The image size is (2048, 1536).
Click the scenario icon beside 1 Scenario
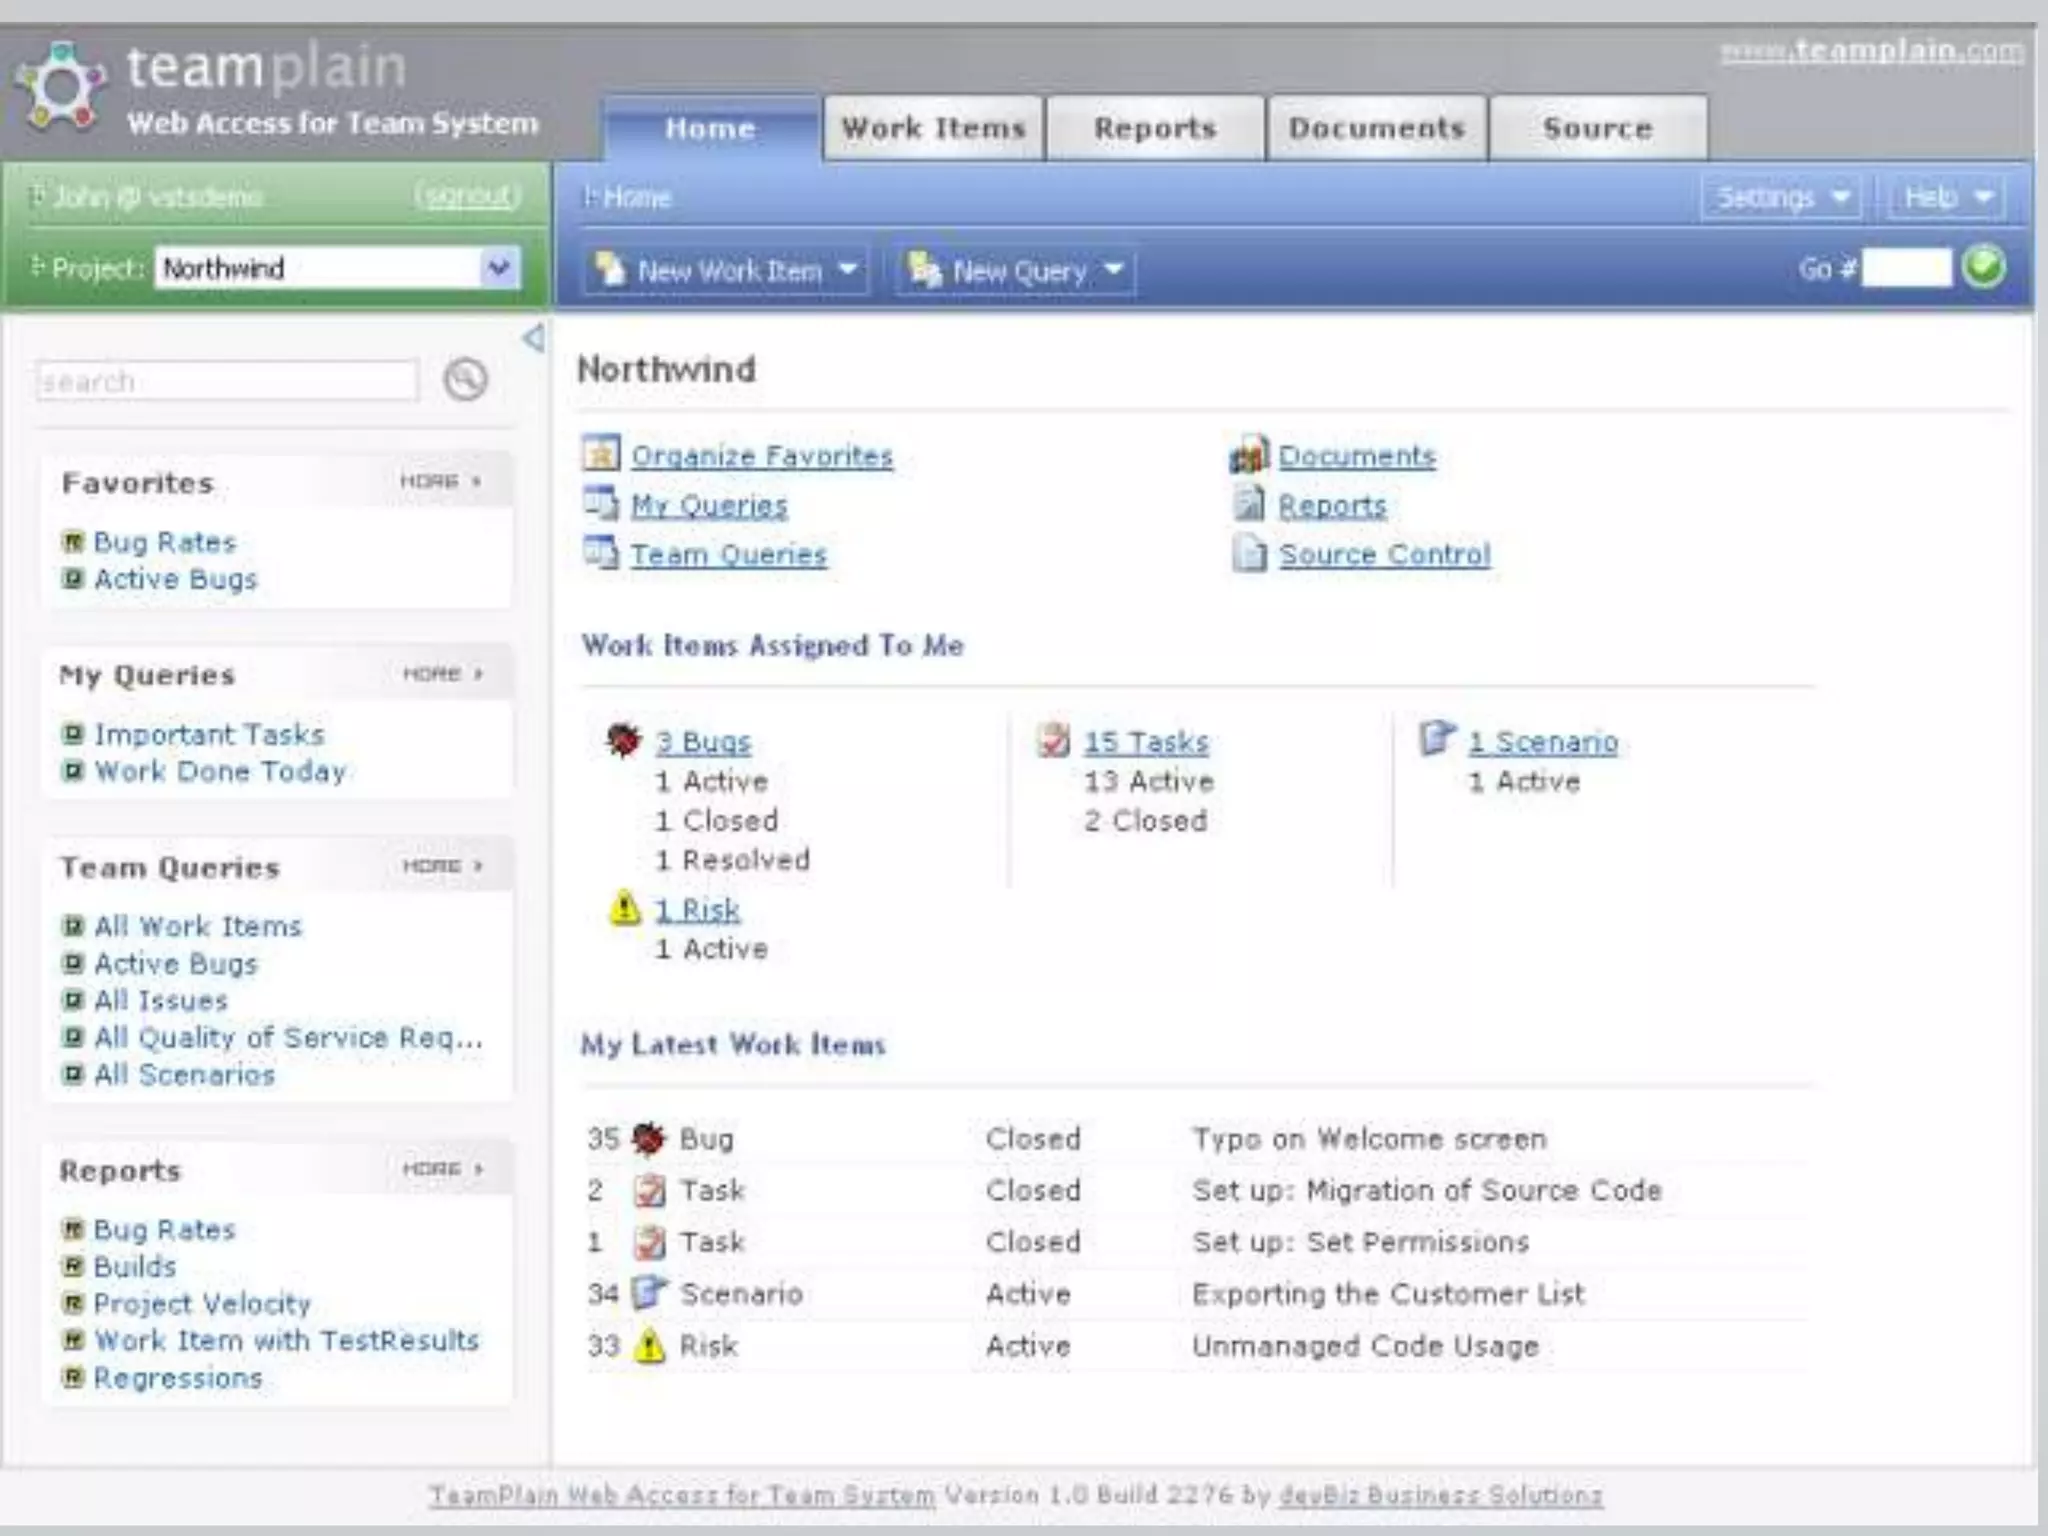(1437, 739)
